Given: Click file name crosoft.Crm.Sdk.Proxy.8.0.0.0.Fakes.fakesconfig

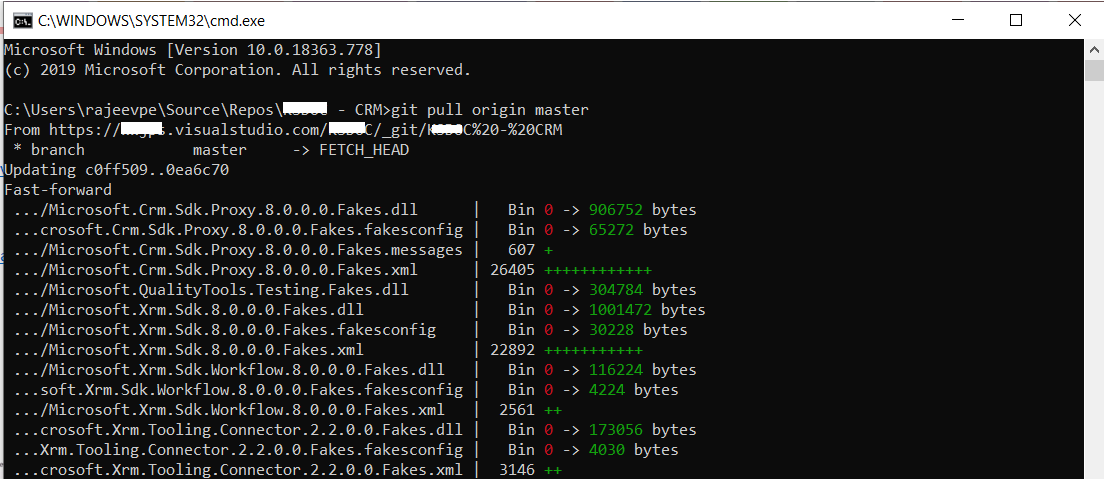Looking at the screenshot, I should pyautogui.click(x=238, y=230).
